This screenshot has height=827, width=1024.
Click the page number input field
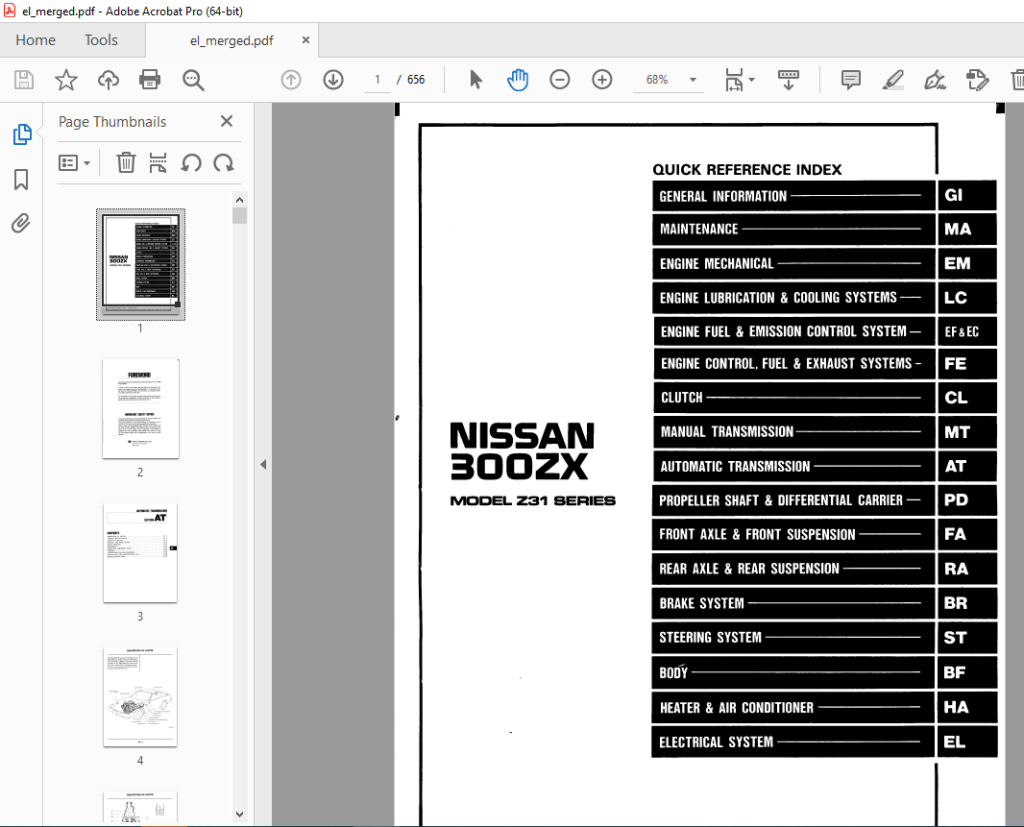pos(377,80)
